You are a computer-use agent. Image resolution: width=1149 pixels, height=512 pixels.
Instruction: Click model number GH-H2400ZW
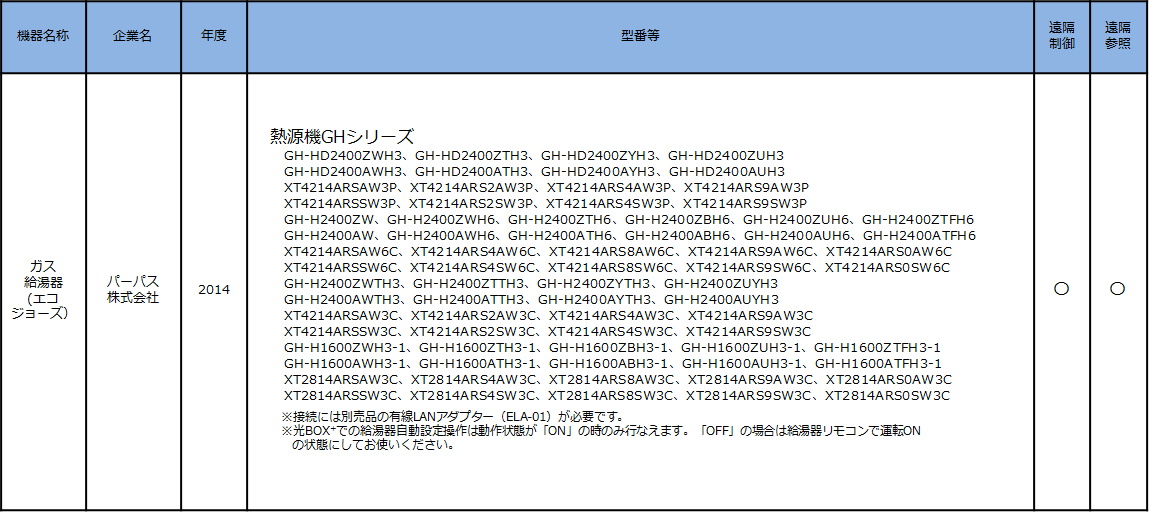[330, 219]
